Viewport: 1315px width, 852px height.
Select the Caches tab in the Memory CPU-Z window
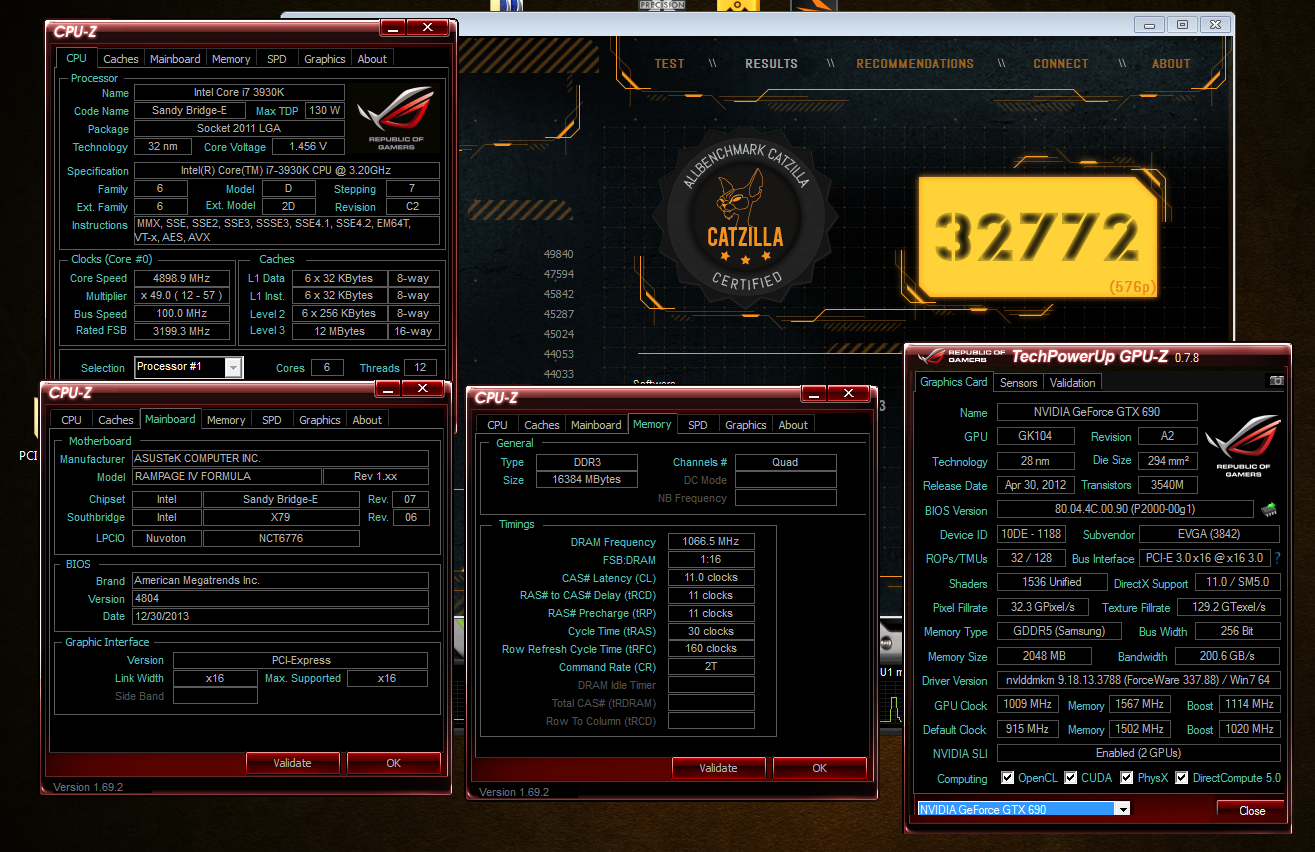[542, 425]
